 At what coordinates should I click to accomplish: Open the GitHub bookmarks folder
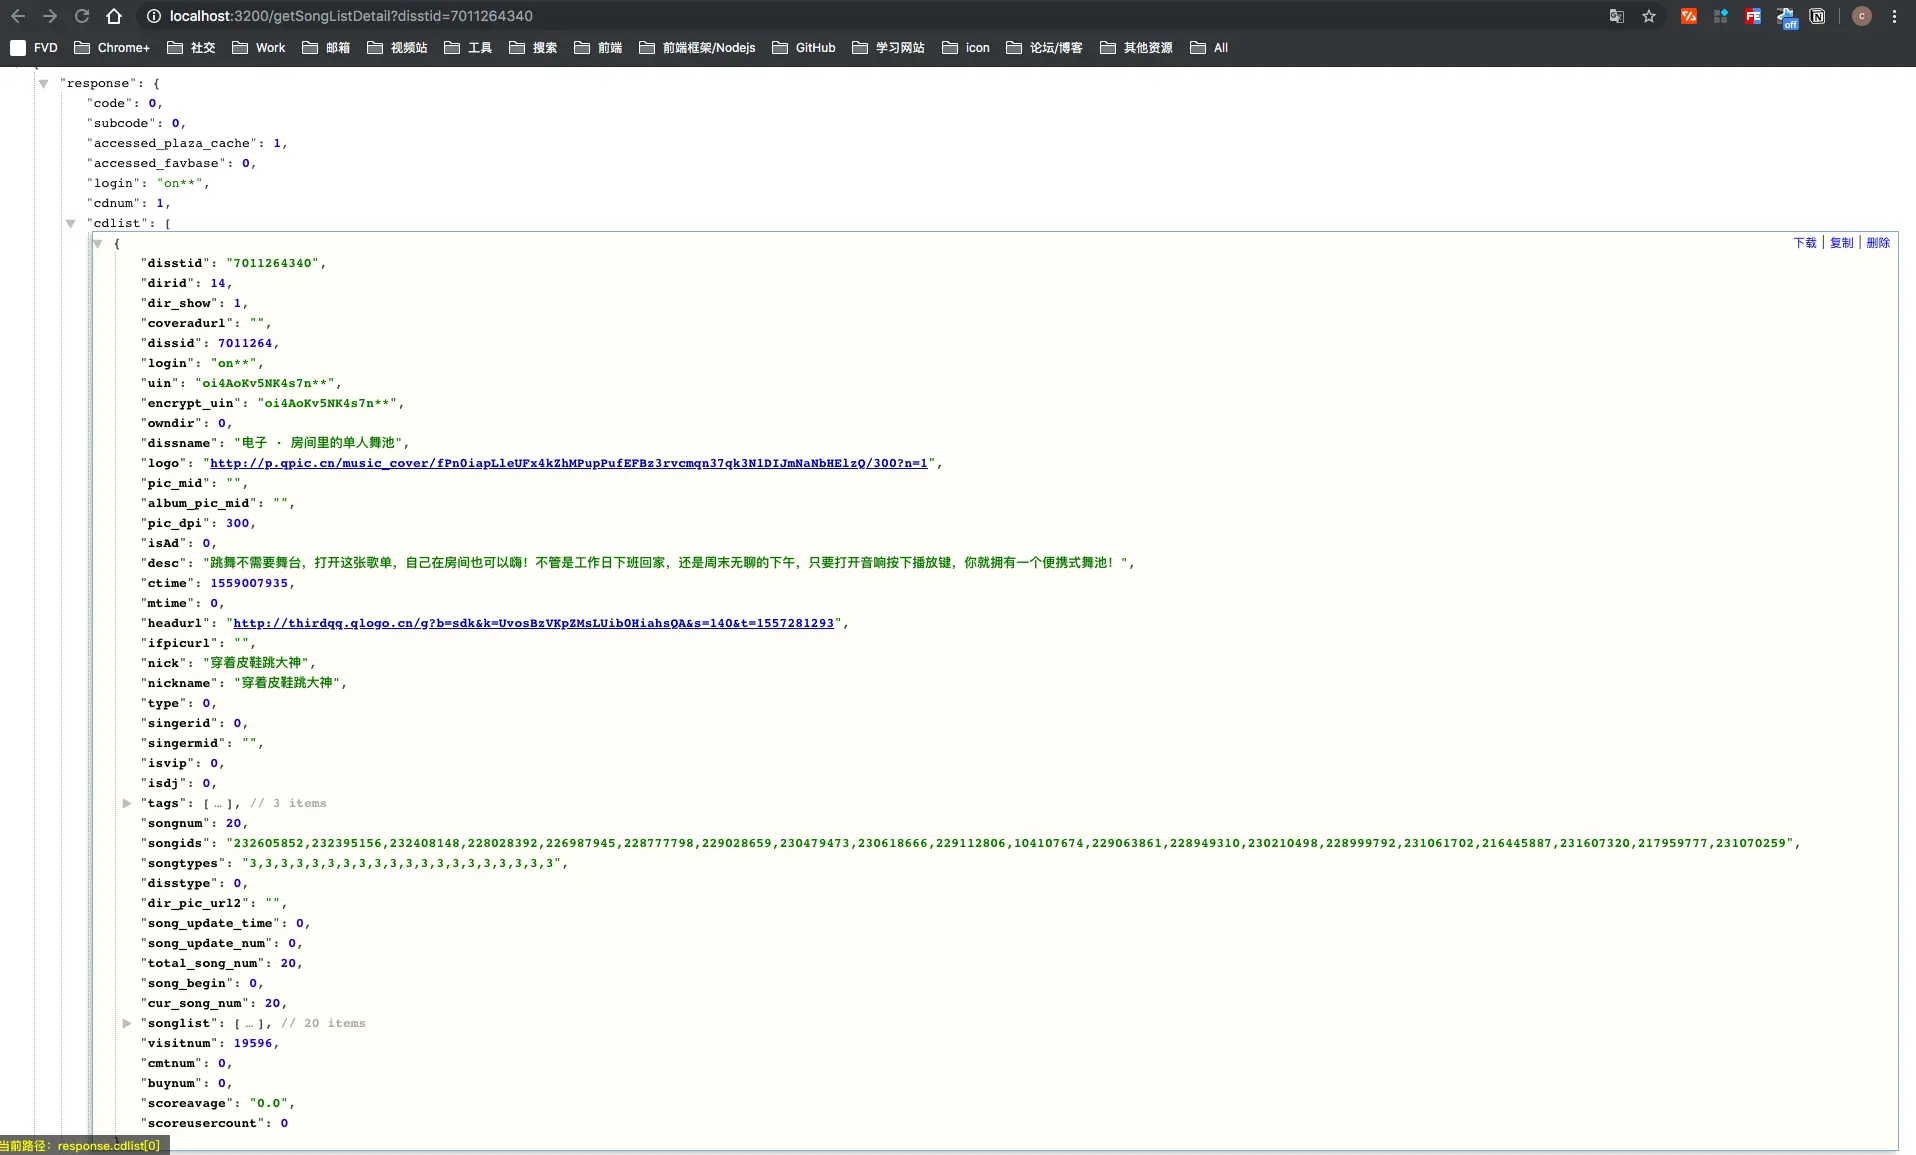click(804, 48)
